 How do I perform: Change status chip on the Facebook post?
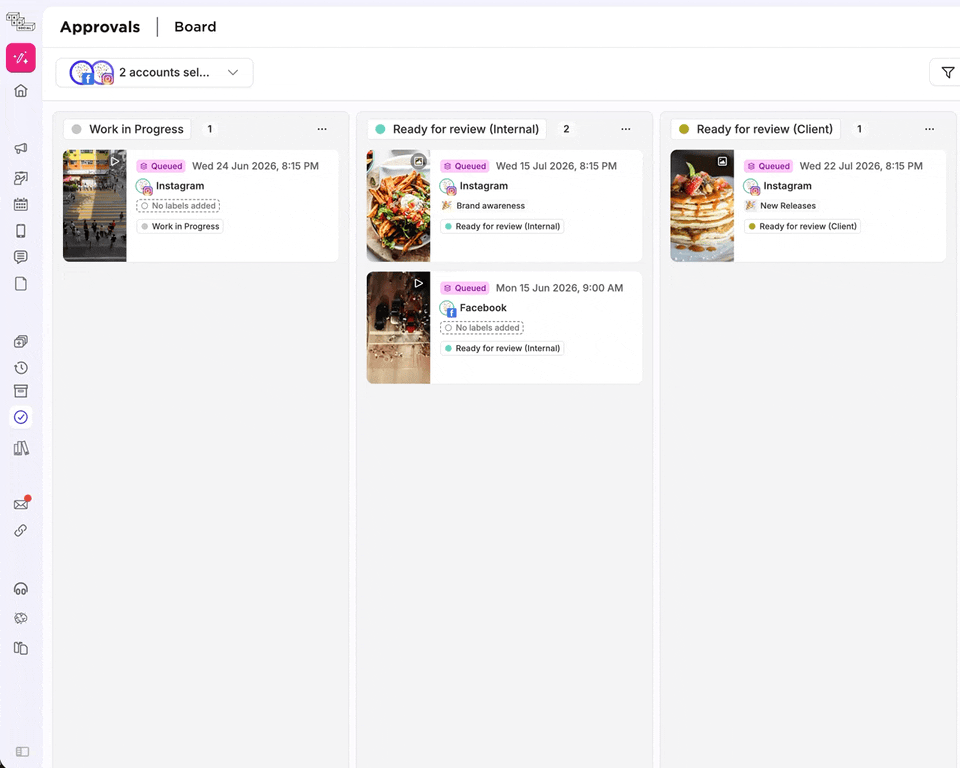[x=502, y=348]
